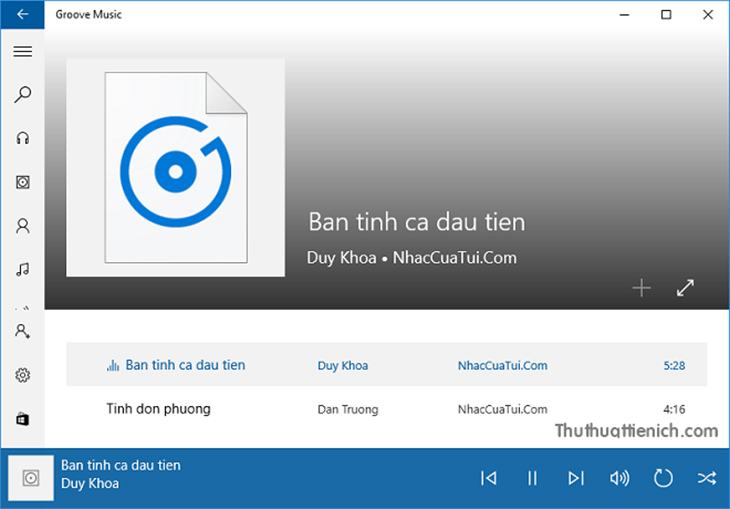Image resolution: width=730 pixels, height=509 pixels.
Task: Skip to previous track
Action: (x=488, y=478)
